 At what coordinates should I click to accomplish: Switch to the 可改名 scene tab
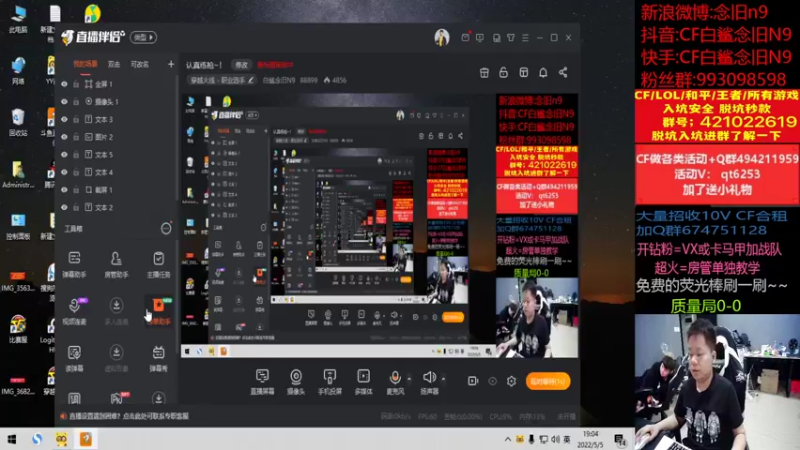[x=139, y=64]
